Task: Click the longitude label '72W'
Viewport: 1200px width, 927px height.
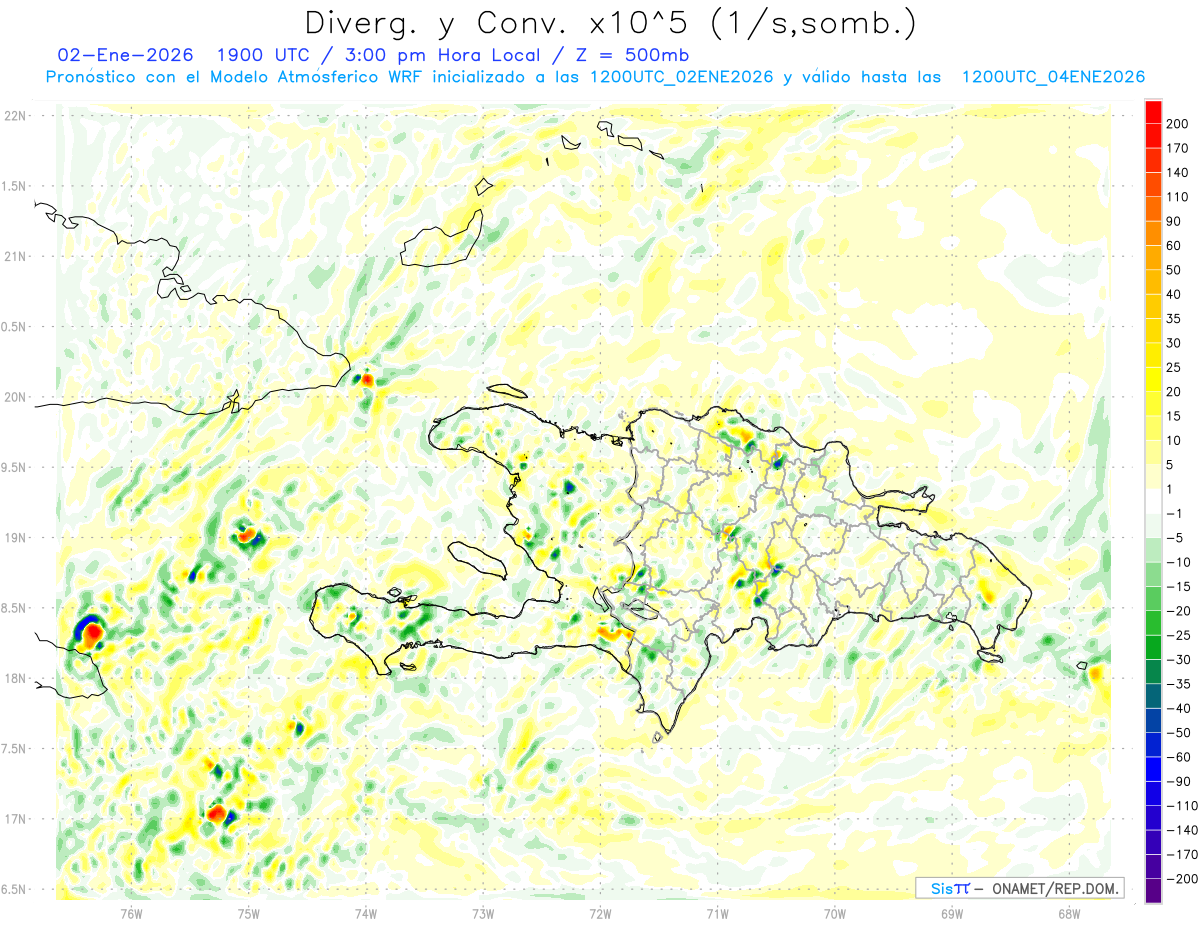Action: pos(600,912)
